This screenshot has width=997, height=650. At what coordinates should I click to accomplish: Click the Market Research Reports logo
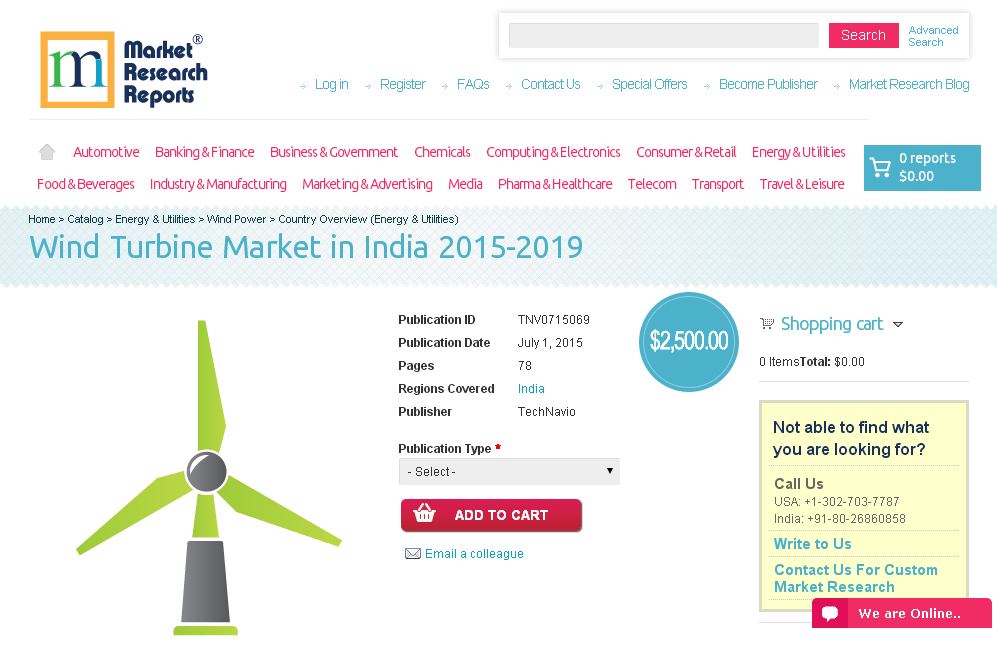123,69
